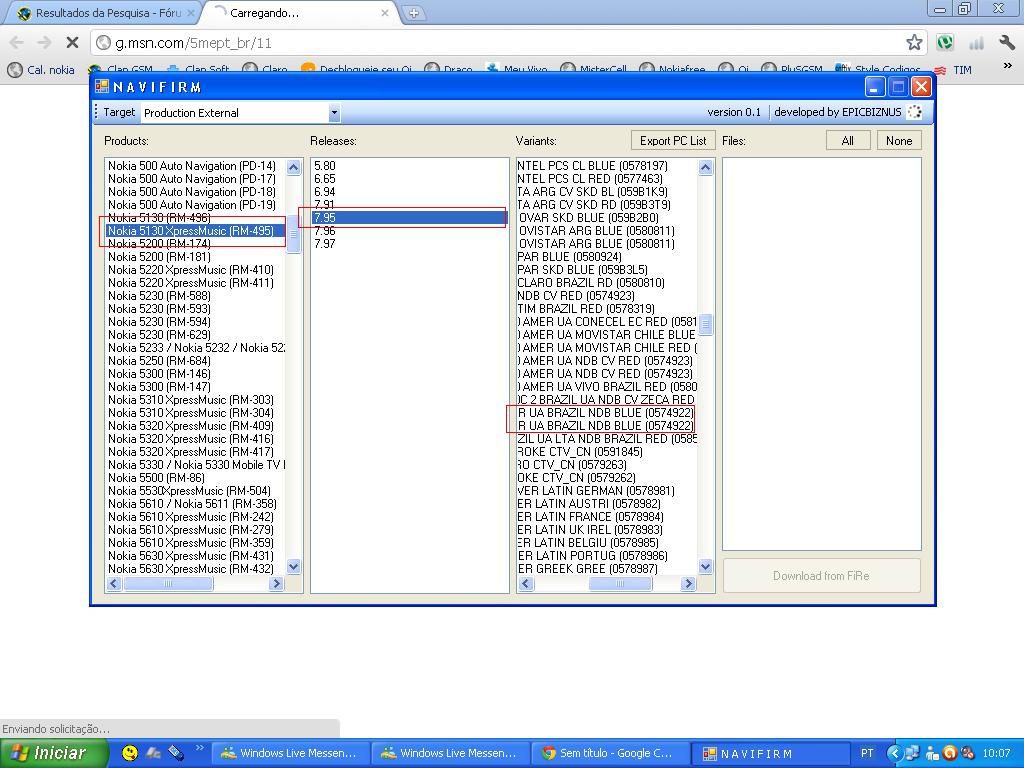Viewport: 1024px width, 768px height.
Task: Select release 7.97
Action: (x=409, y=244)
